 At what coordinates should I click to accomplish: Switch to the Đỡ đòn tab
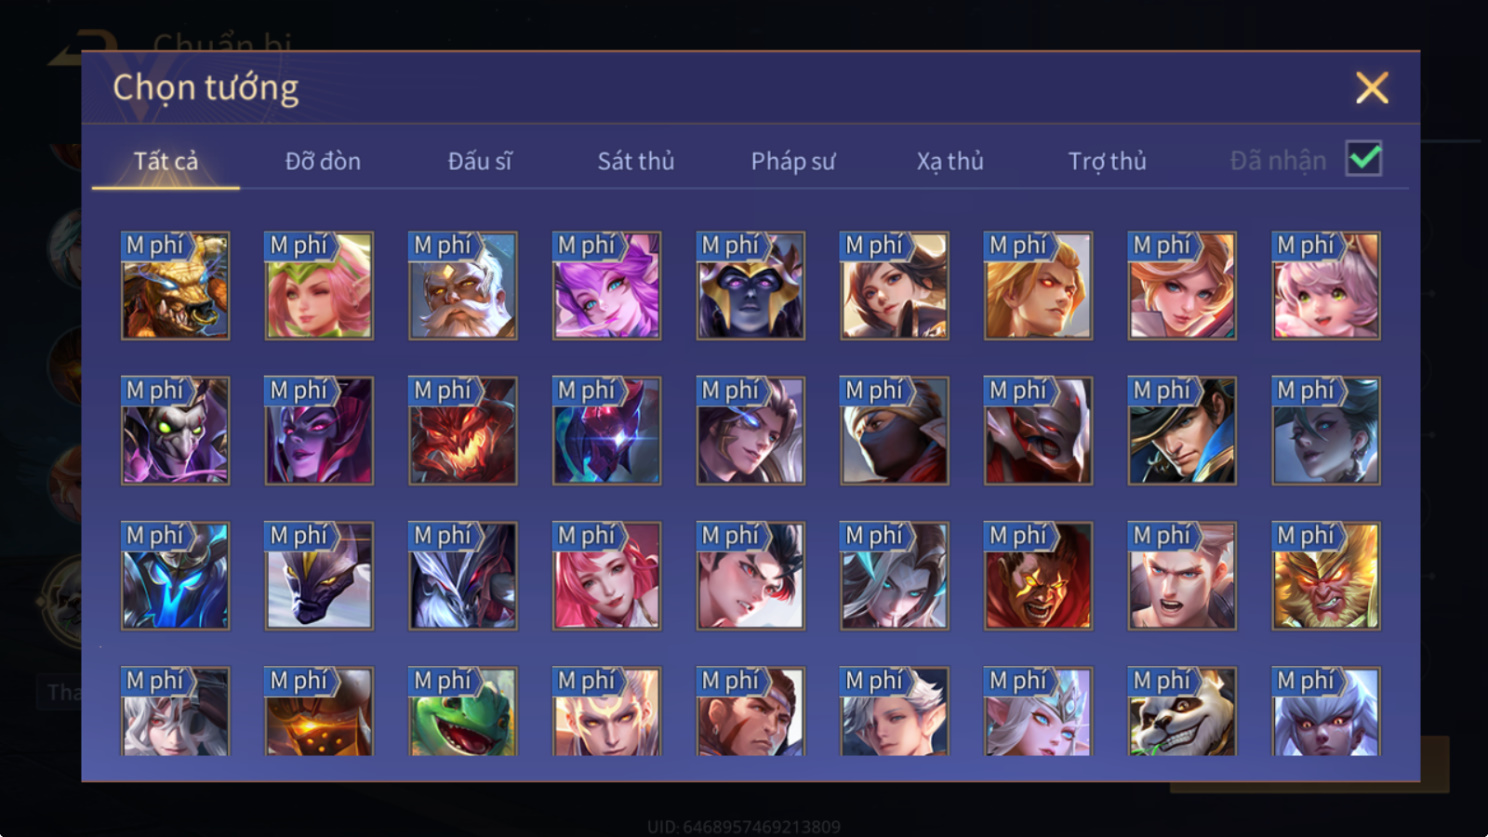323,161
